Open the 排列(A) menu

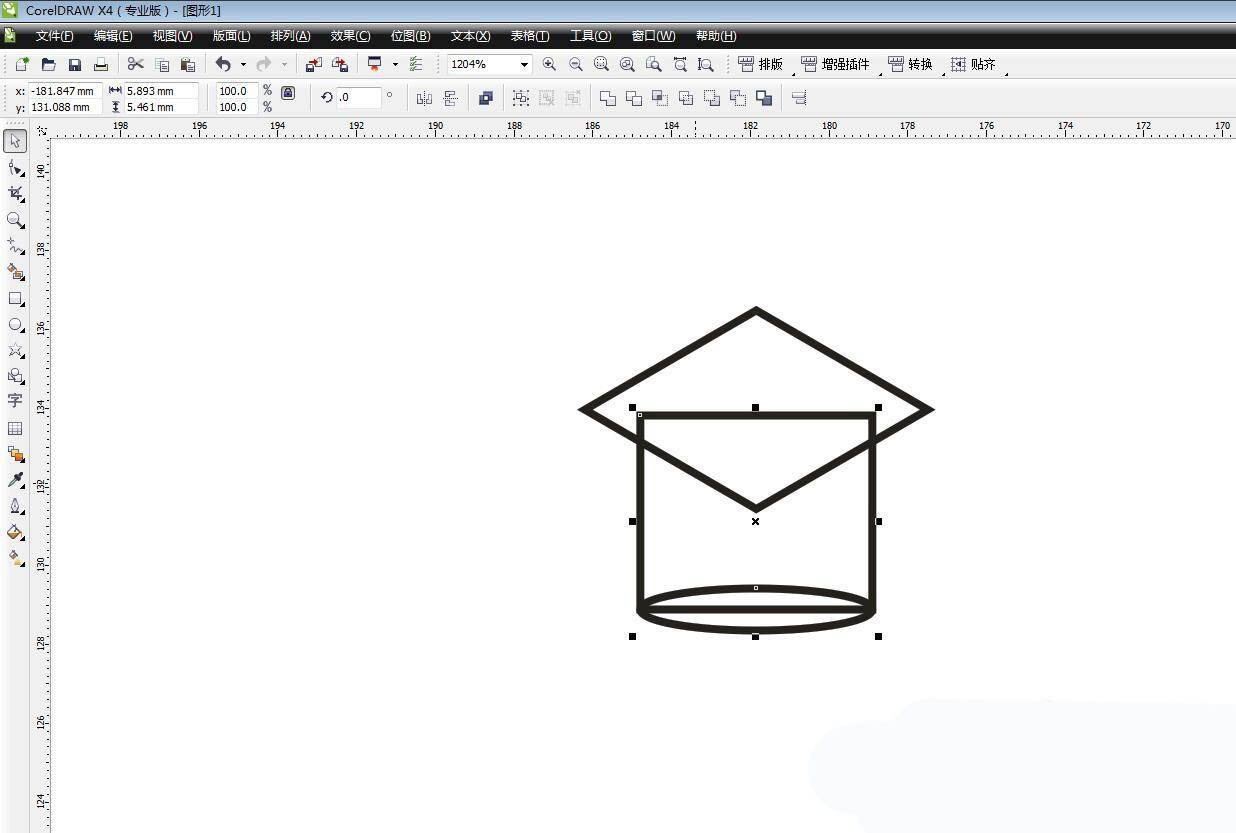pos(290,36)
